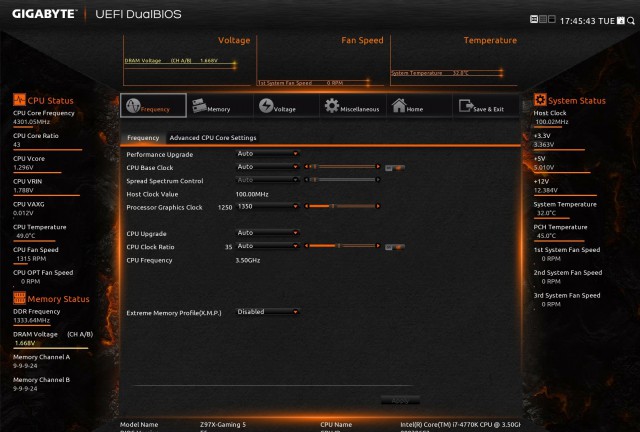Switch to the Advanced CPU Core Settings tab
This screenshot has height=432, width=640.
[x=213, y=138]
